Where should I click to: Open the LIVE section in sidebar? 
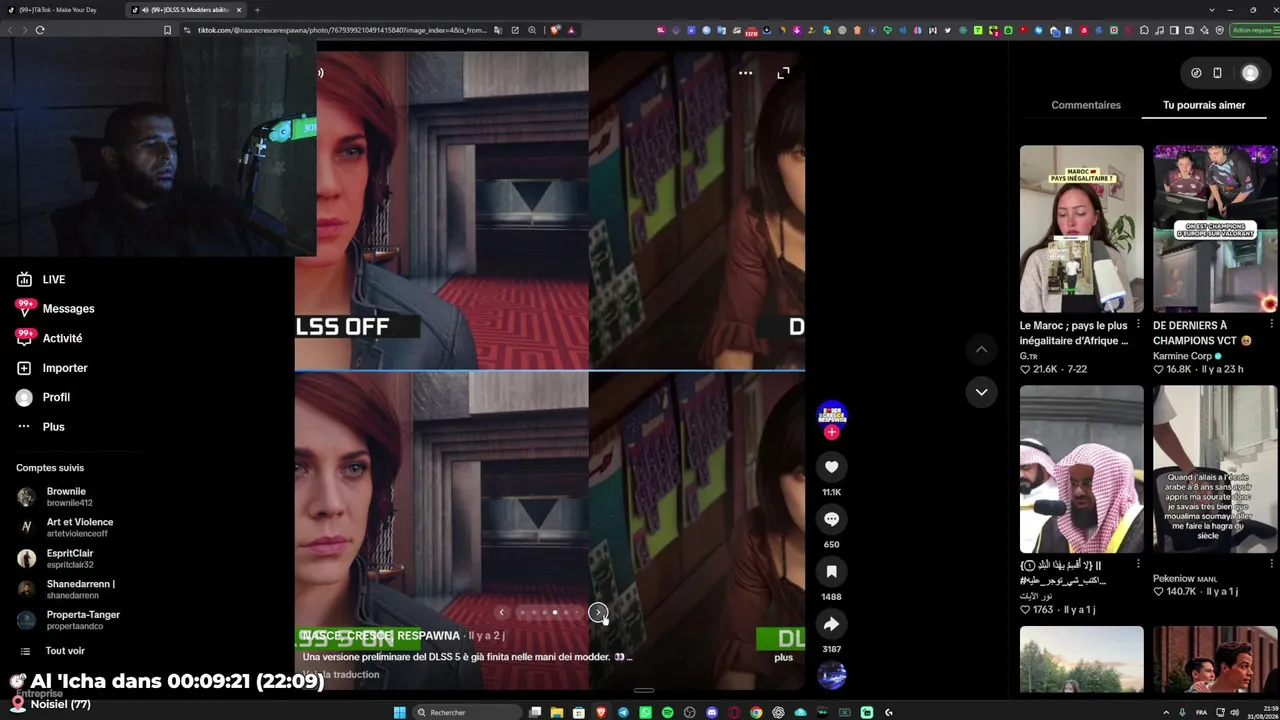(54, 279)
